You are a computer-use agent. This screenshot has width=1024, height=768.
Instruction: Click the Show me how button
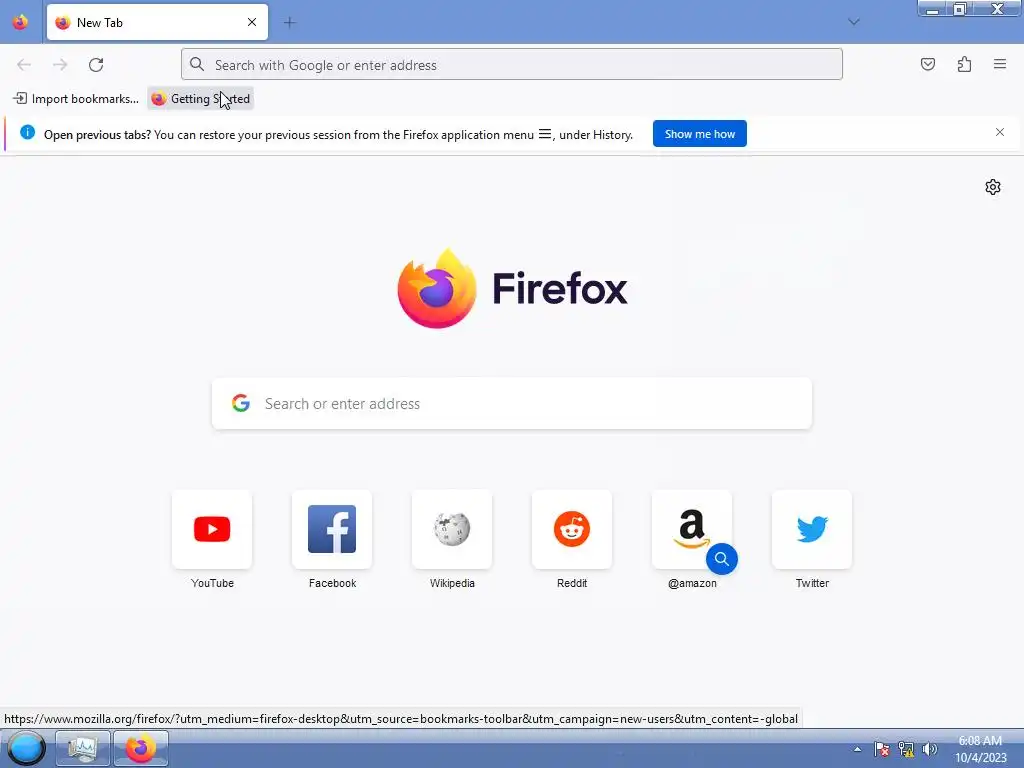[x=699, y=134]
